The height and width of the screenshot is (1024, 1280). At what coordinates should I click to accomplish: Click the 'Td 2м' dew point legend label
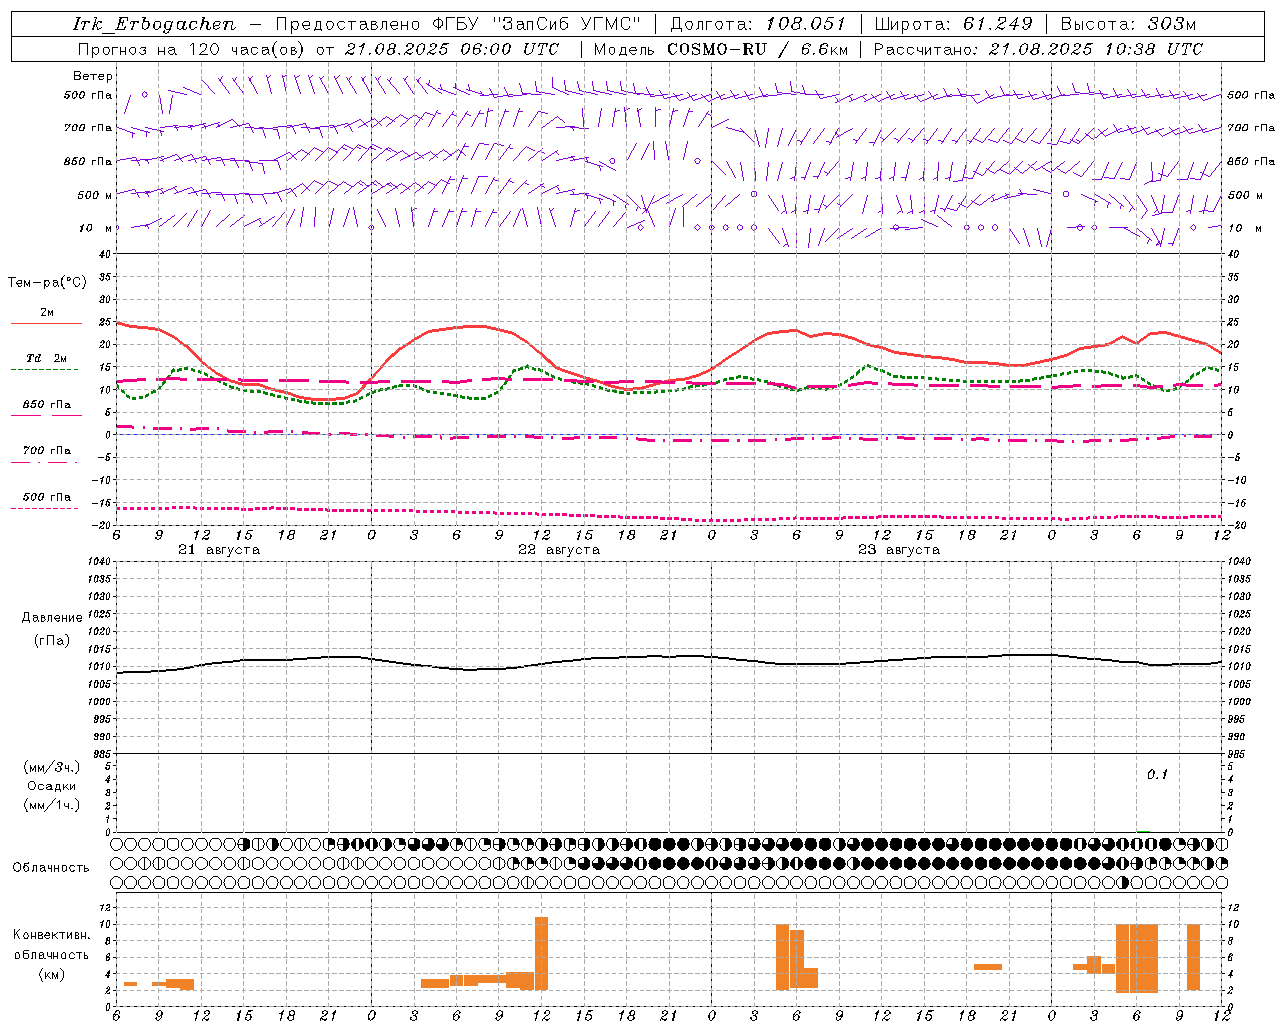[x=46, y=358]
